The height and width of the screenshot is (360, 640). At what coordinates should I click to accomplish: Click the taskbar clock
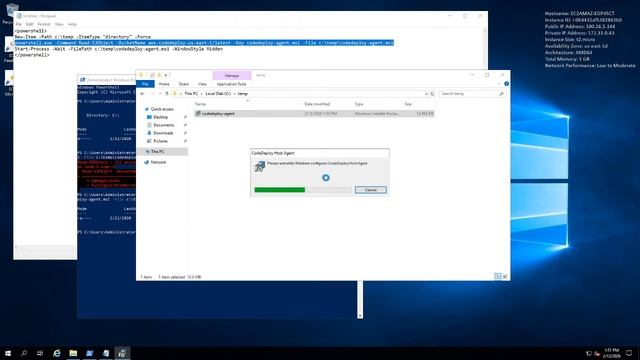click(x=611, y=353)
